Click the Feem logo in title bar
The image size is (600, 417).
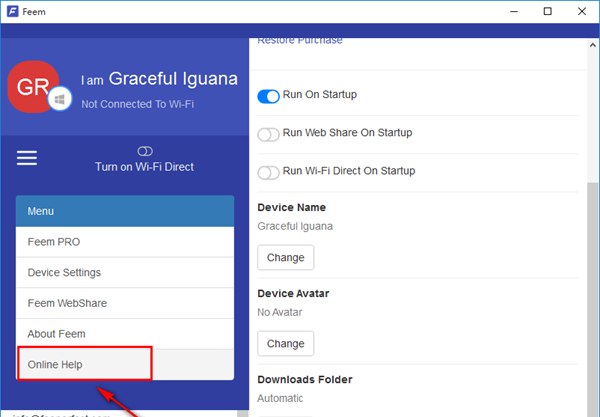13,11
